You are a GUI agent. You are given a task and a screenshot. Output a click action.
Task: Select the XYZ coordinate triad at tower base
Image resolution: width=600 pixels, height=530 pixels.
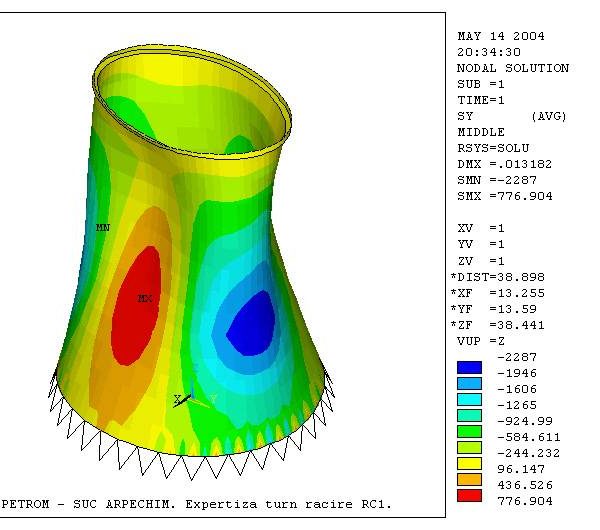pyautogui.click(x=192, y=401)
